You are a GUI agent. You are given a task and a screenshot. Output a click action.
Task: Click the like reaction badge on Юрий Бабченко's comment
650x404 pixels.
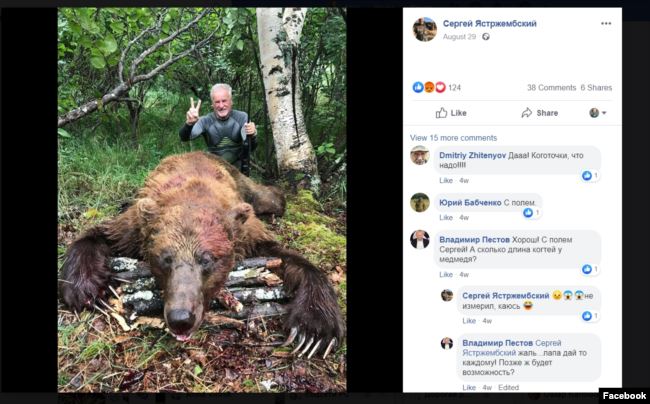530,213
